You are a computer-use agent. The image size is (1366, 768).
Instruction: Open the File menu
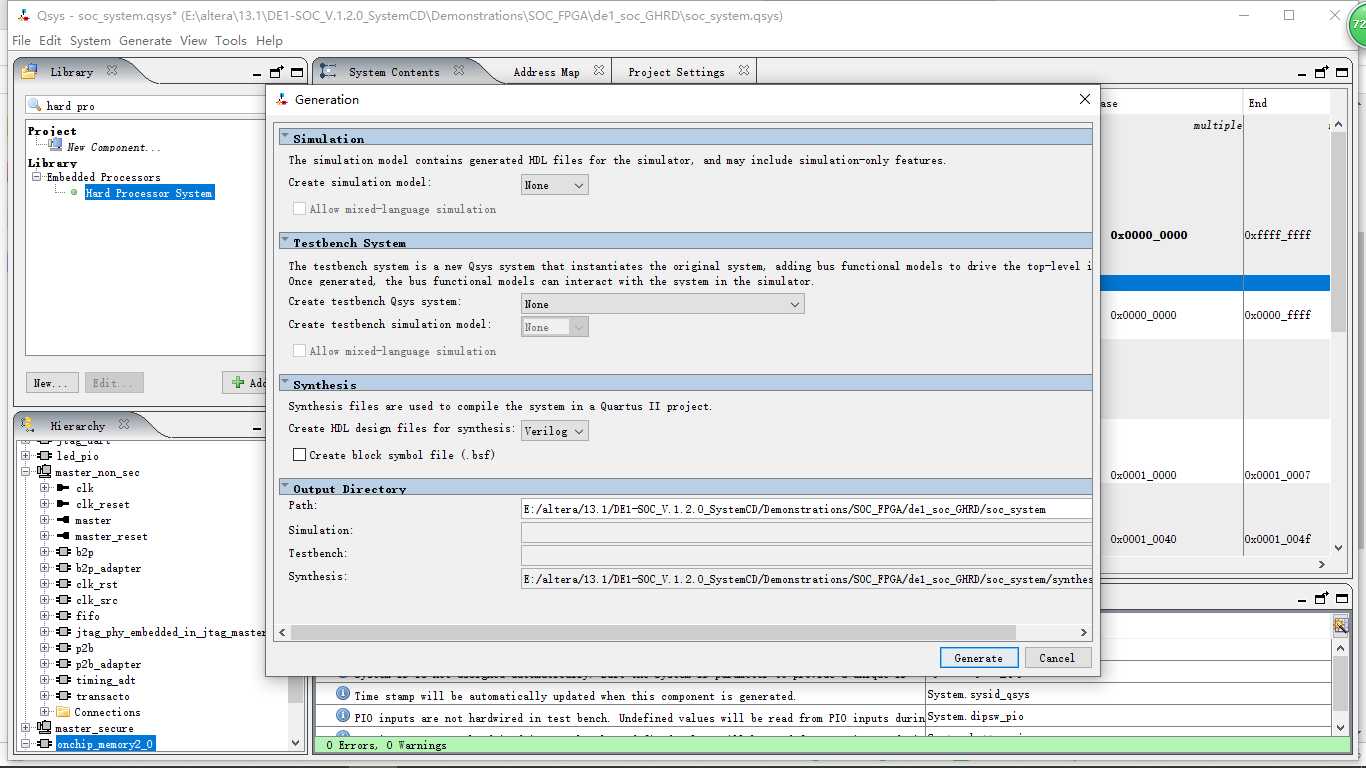21,41
